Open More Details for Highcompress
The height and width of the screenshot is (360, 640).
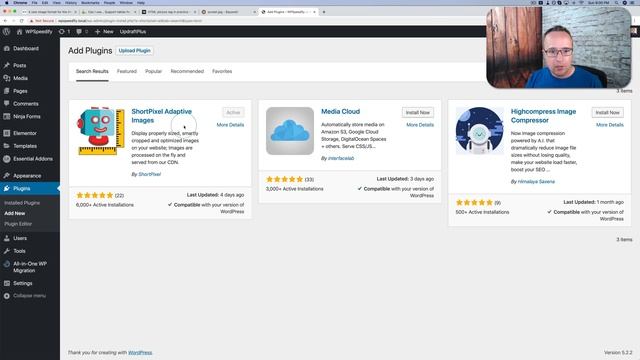click(610, 125)
